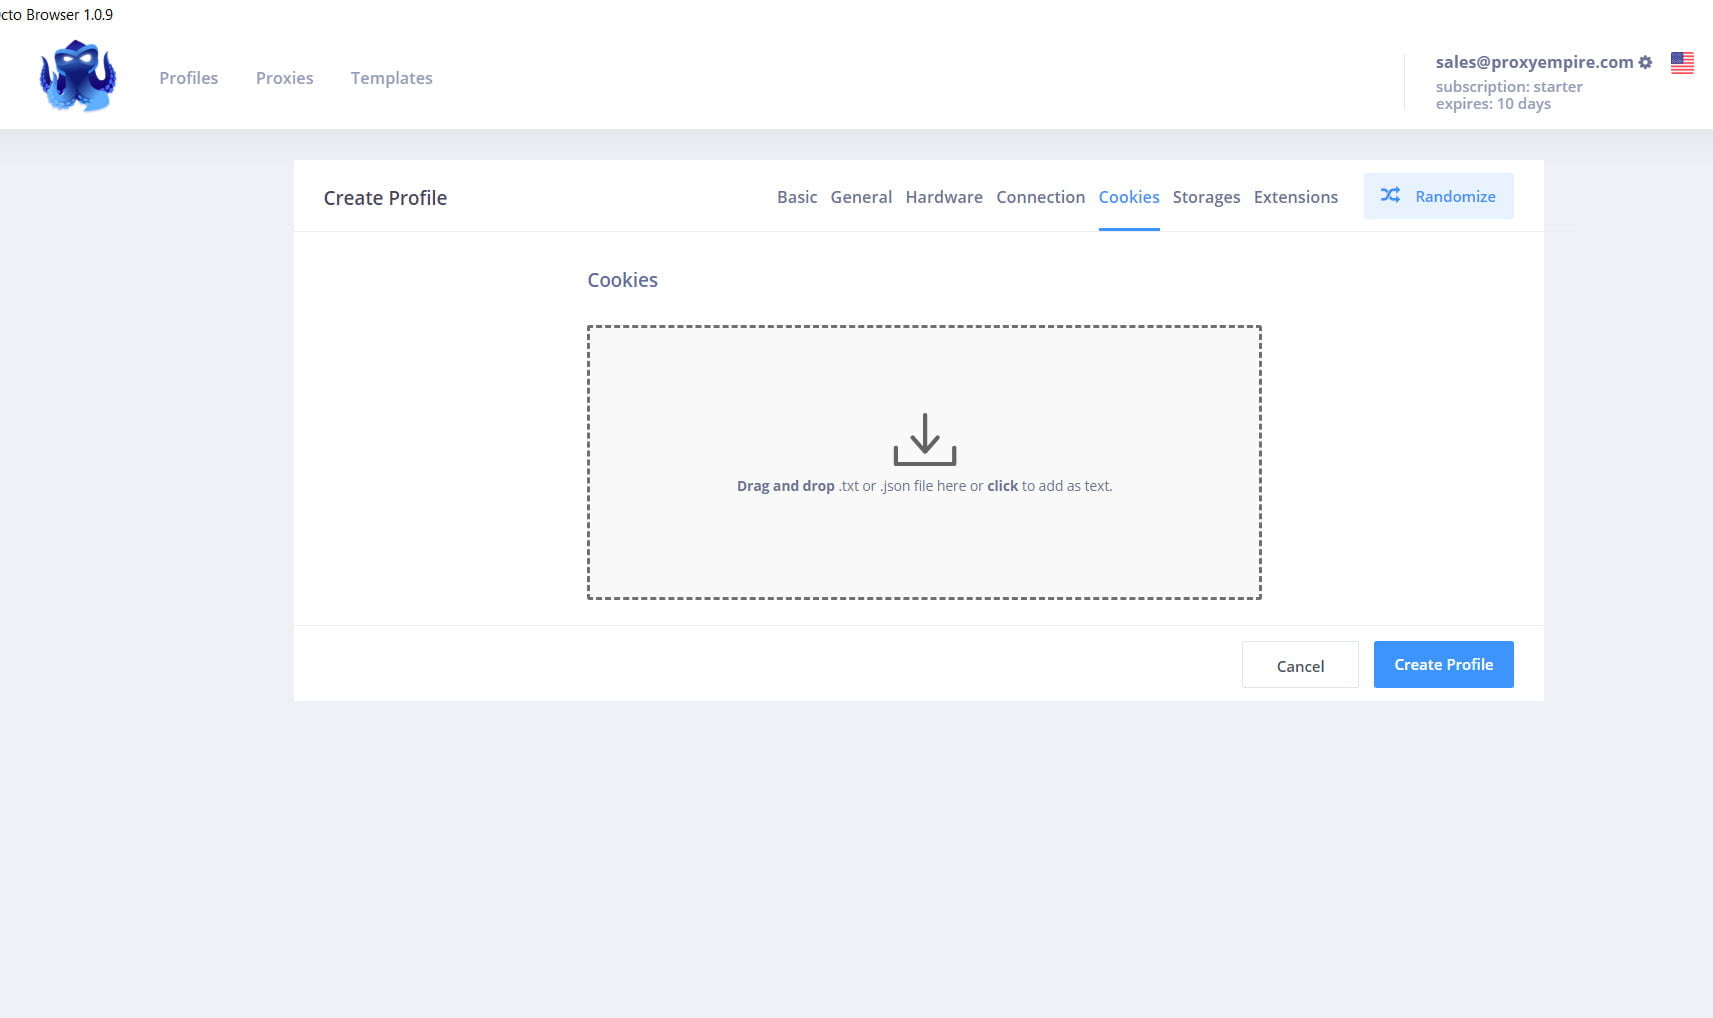This screenshot has width=1713, height=1018.
Task: Click the 'Create Profile' heading
Action: pyautogui.click(x=385, y=198)
